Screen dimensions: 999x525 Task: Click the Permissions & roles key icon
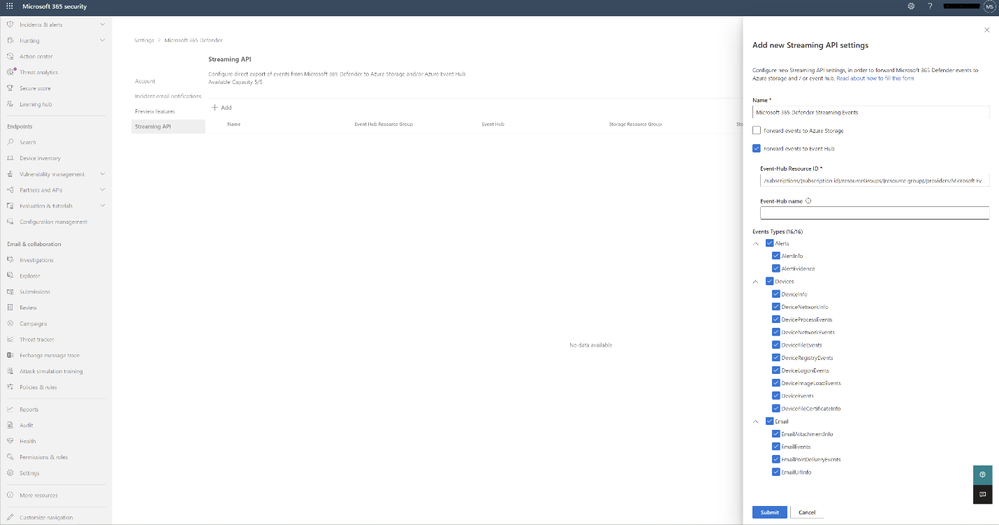tap(10, 457)
